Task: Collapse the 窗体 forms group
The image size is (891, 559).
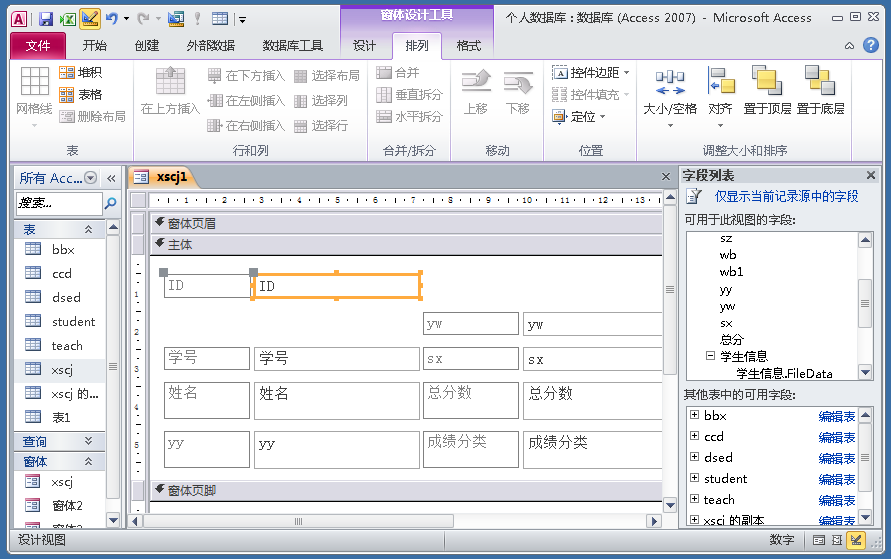Action: 88,461
